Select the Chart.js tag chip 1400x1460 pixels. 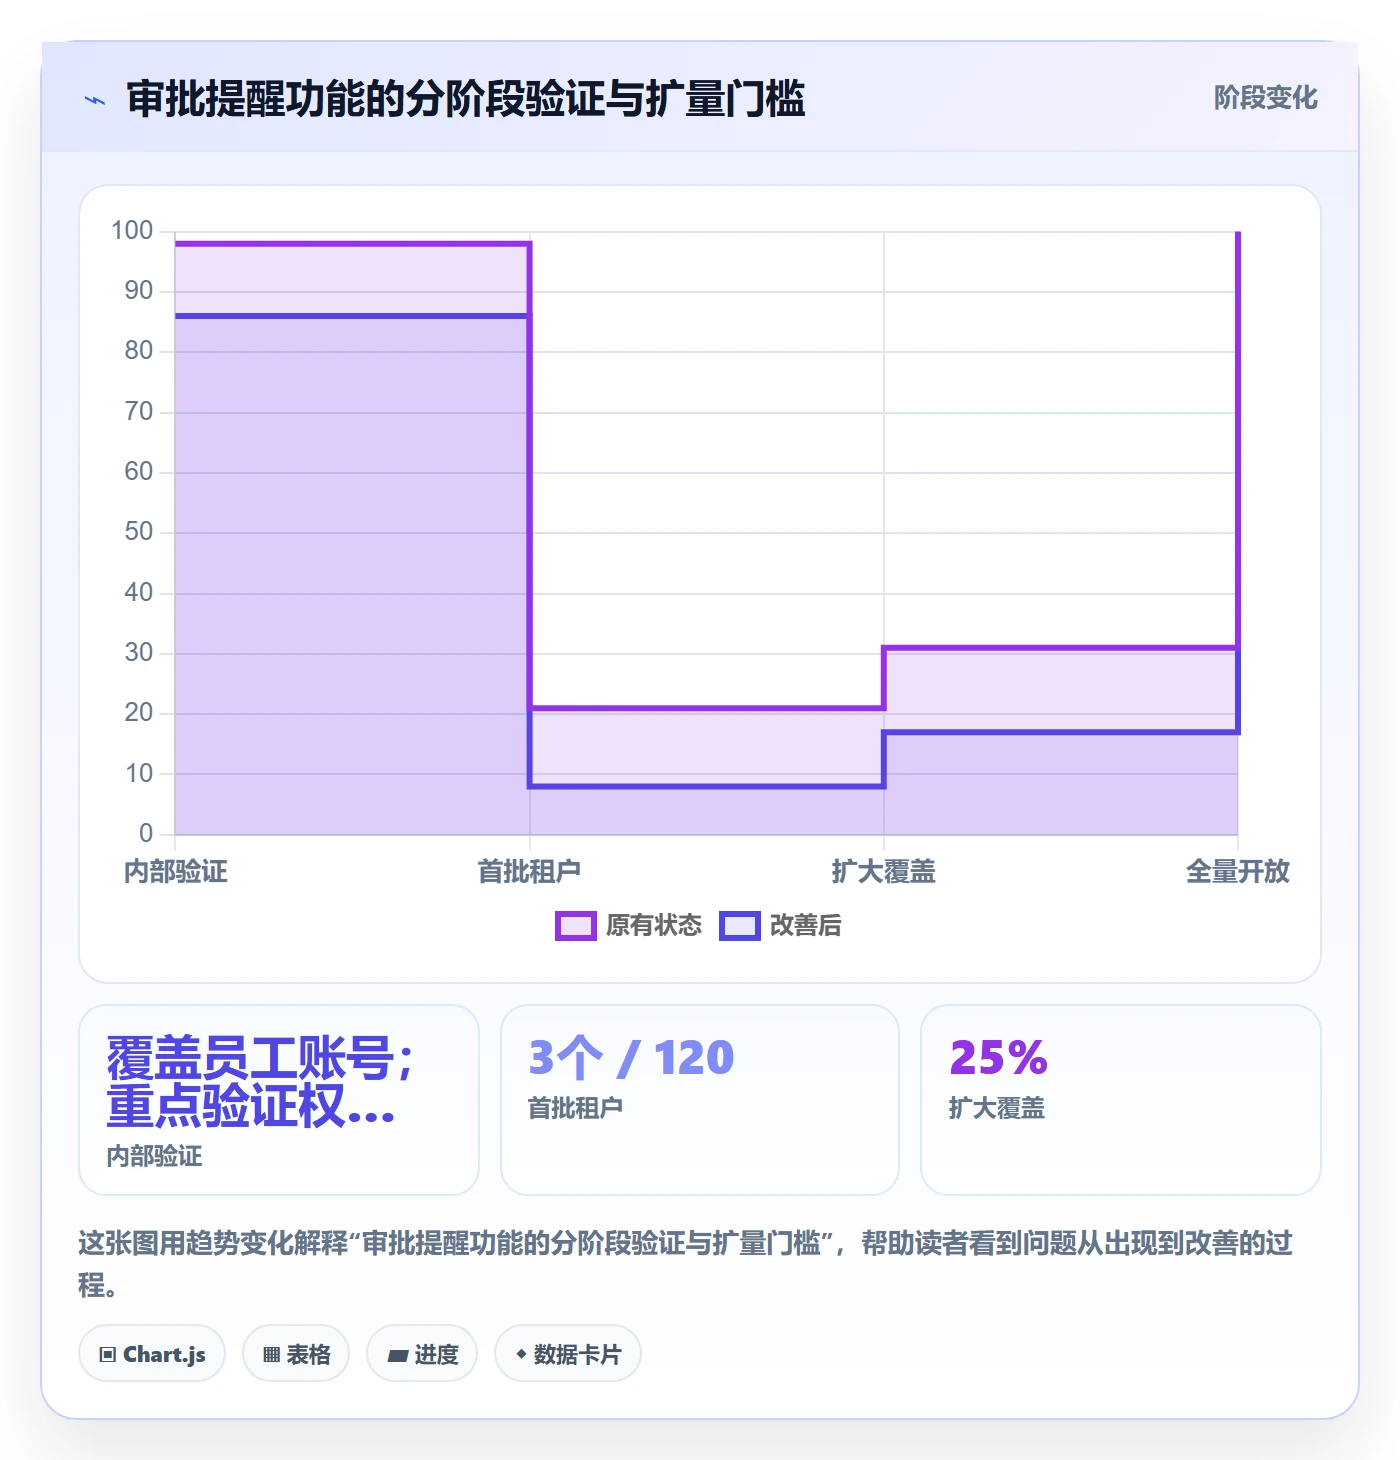(152, 1354)
